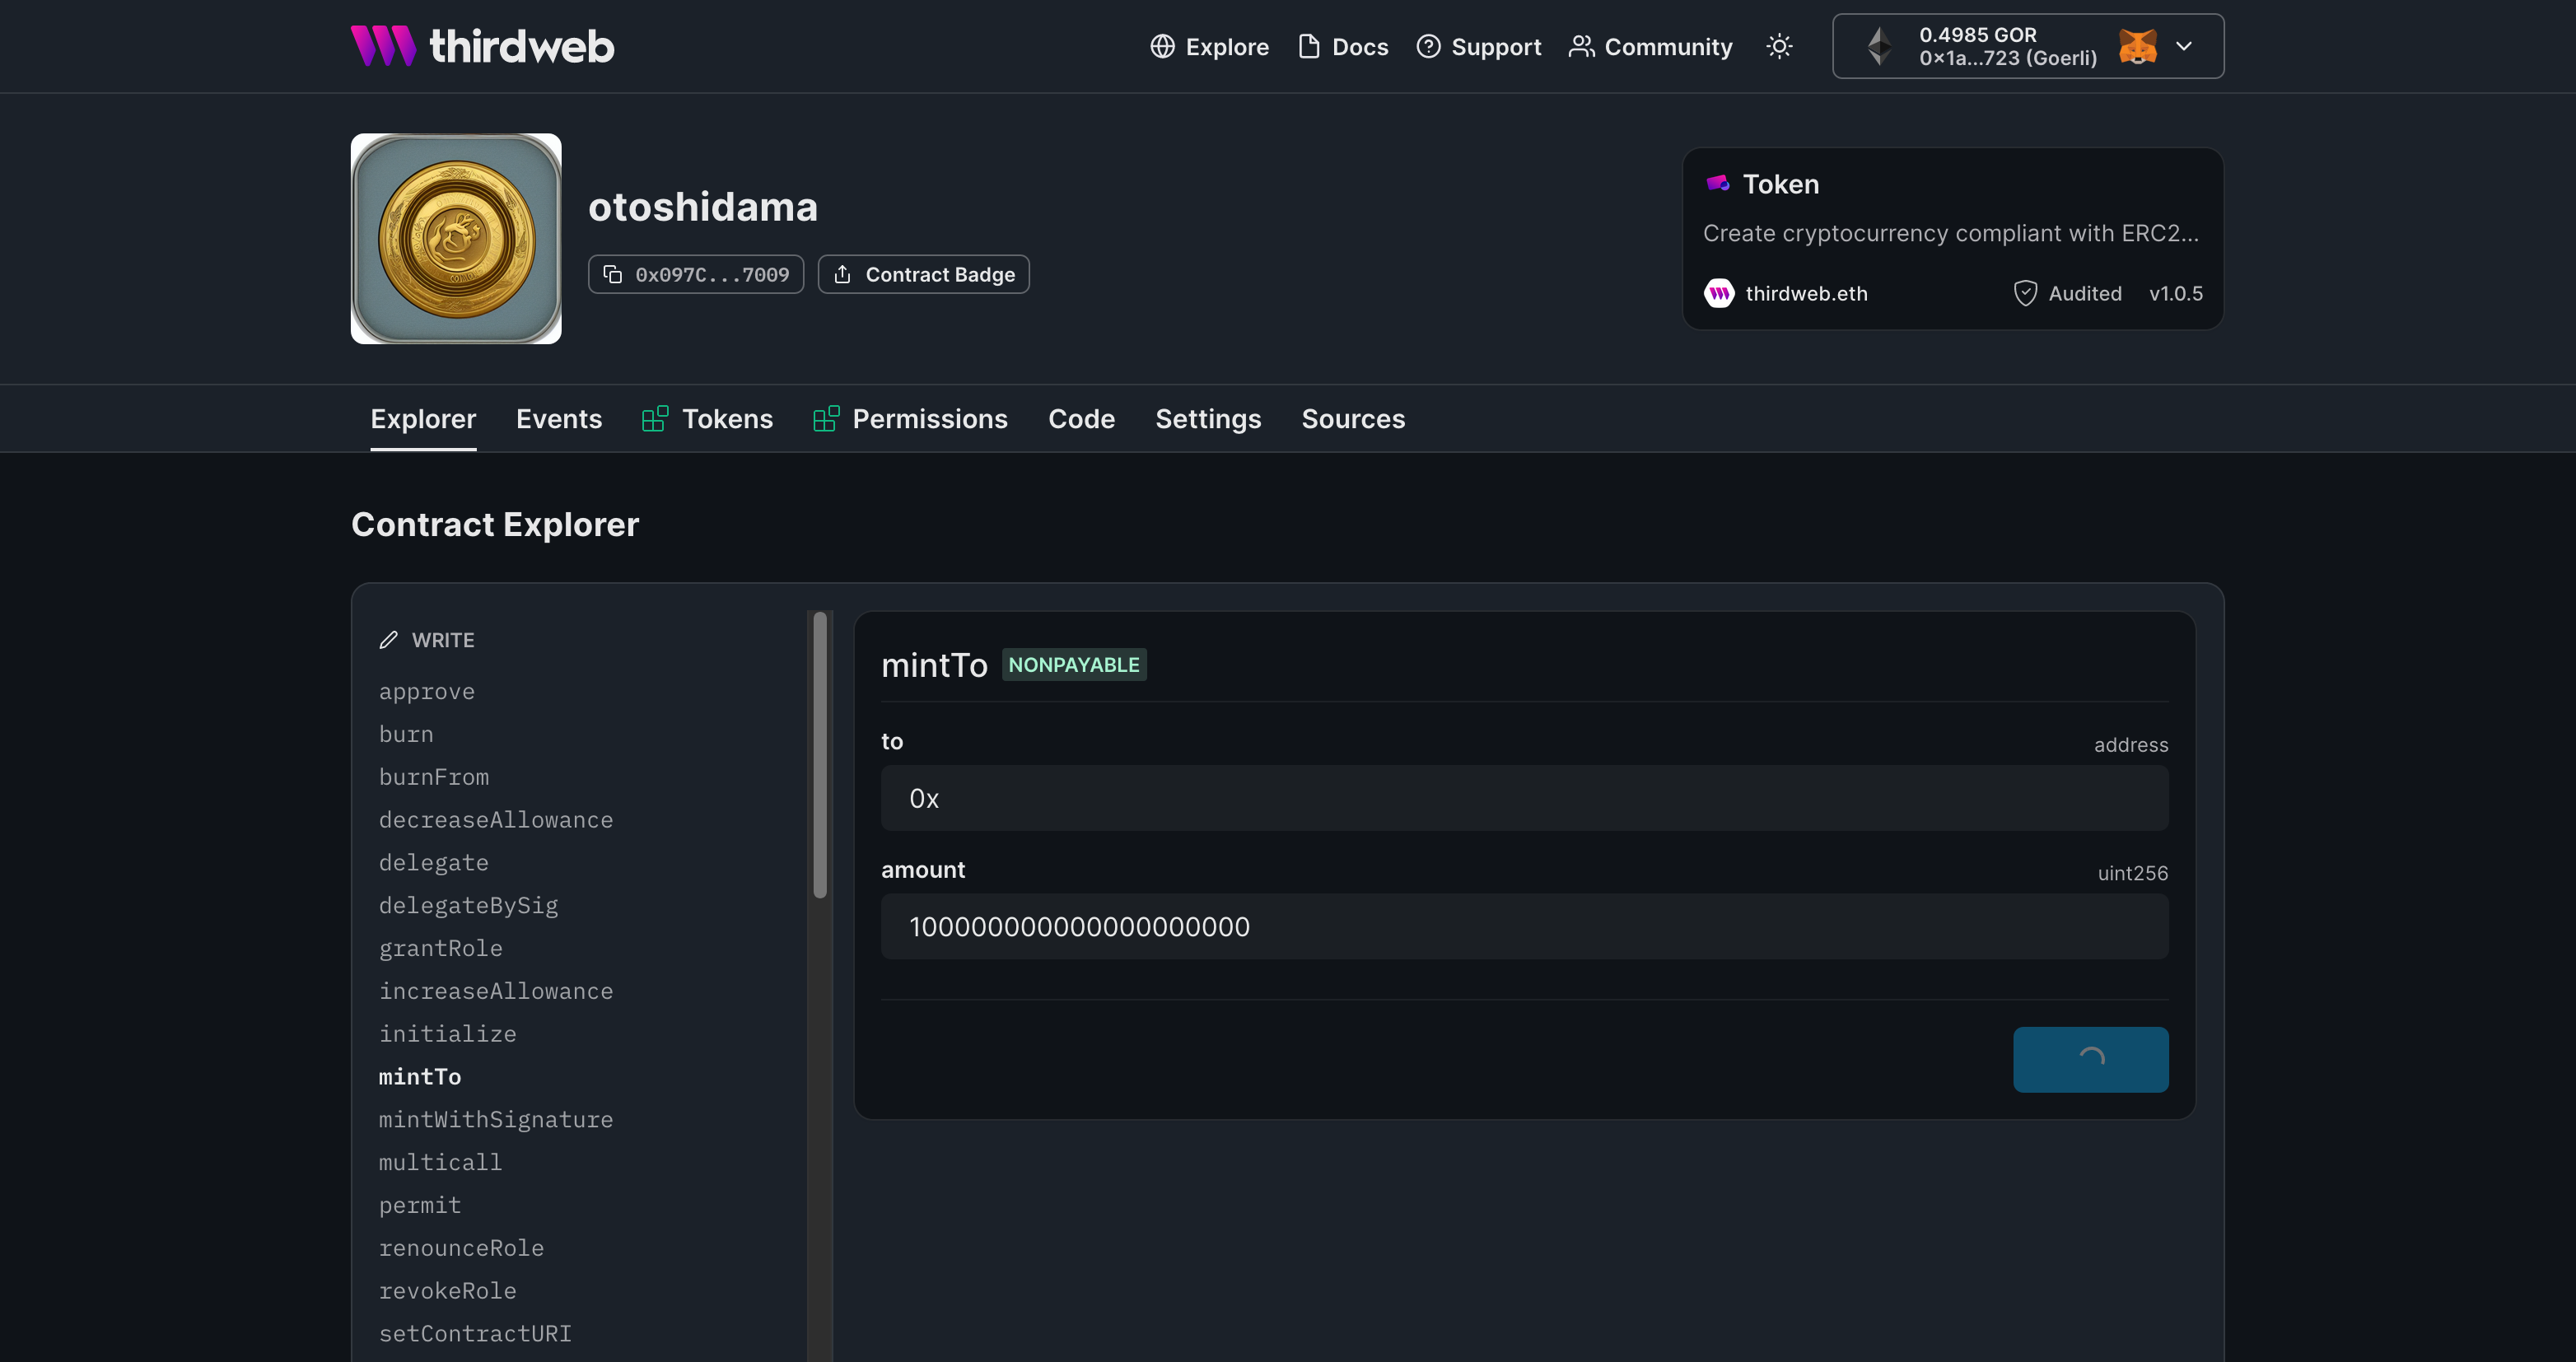The image size is (2576, 1362).
Task: Click the thirdweb logo icon
Action: pyautogui.click(x=383, y=46)
